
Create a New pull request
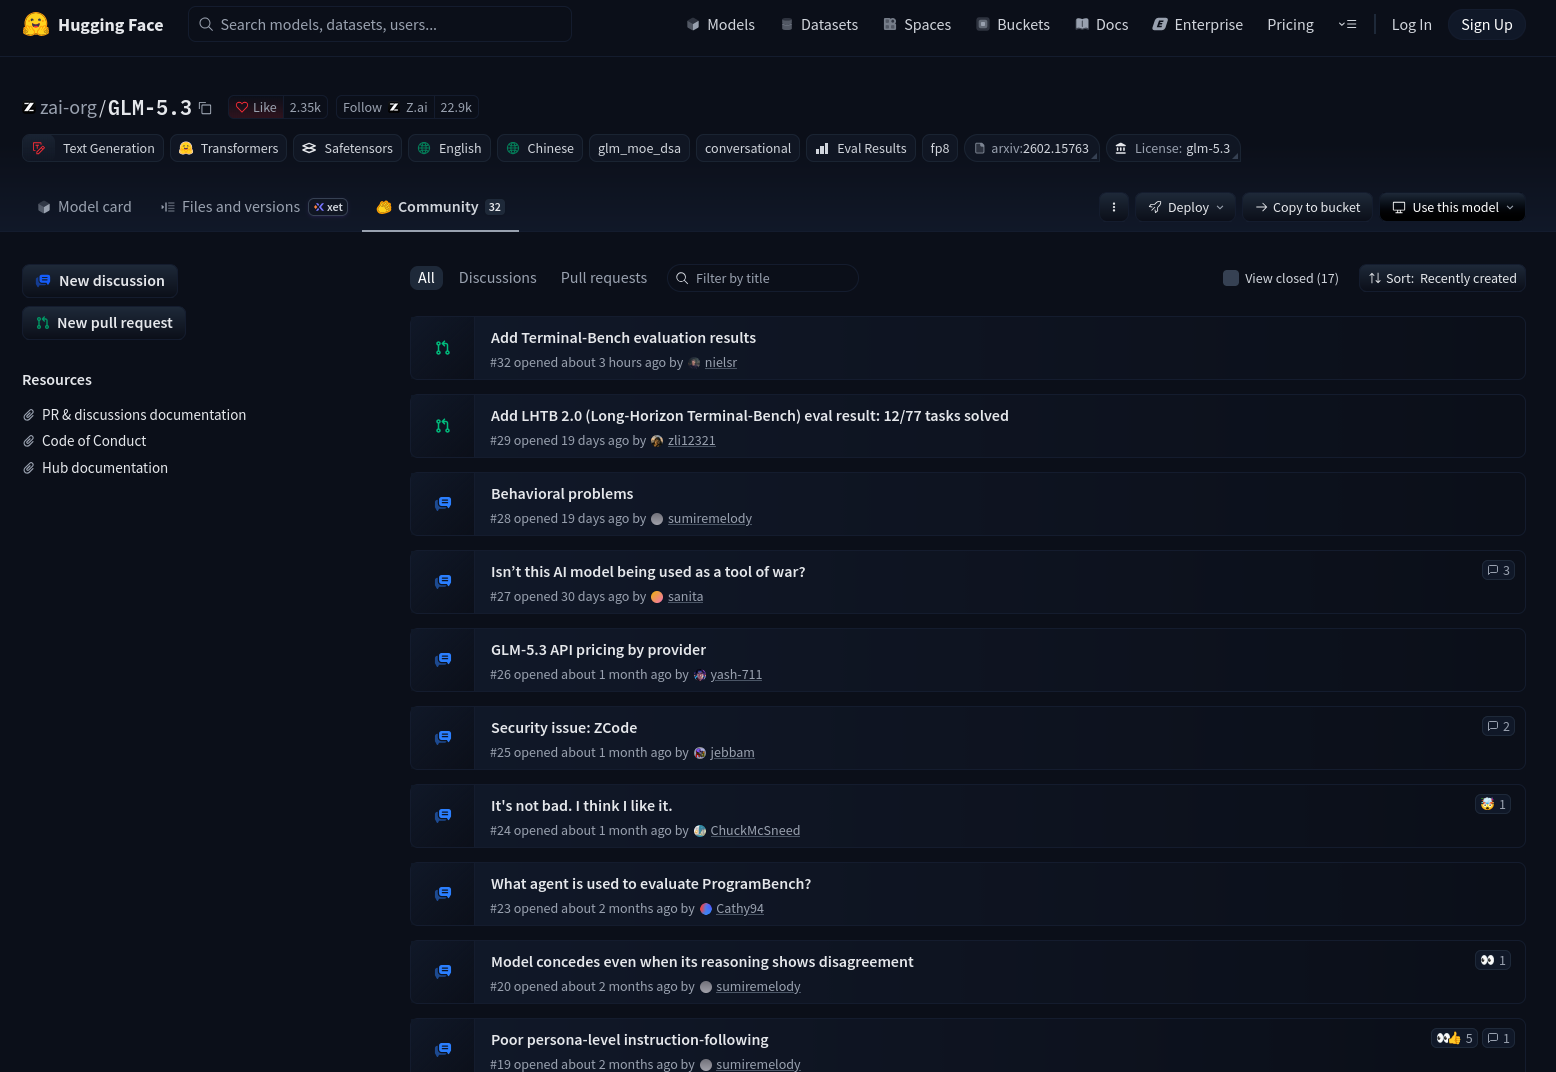(104, 323)
